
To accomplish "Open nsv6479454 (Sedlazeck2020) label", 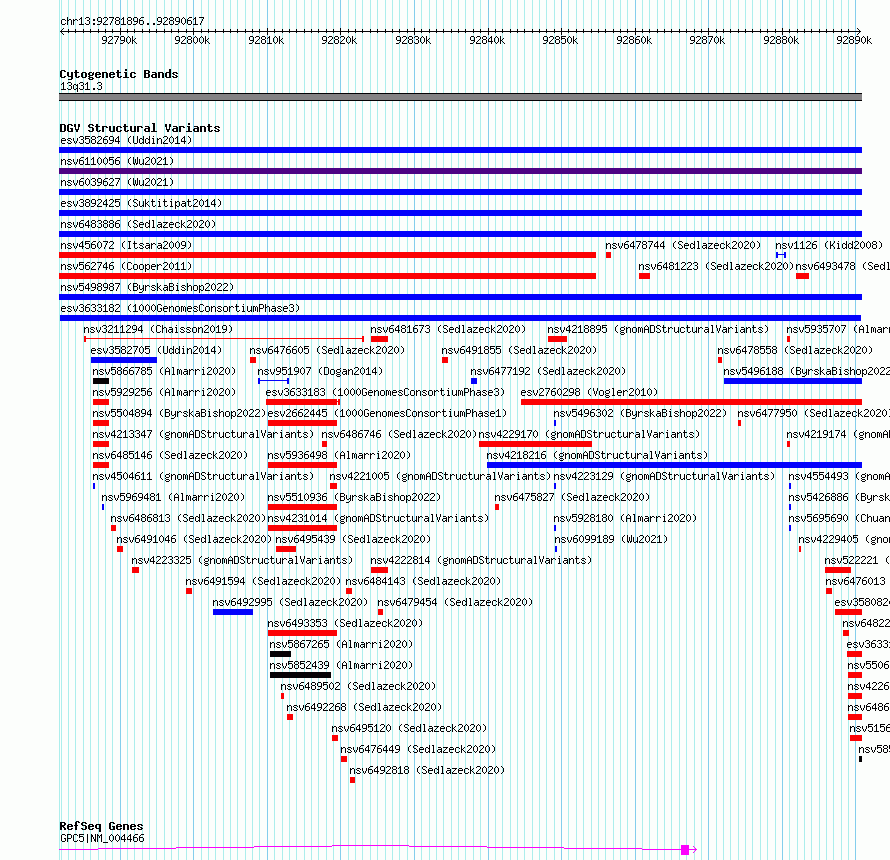I will point(455,602).
